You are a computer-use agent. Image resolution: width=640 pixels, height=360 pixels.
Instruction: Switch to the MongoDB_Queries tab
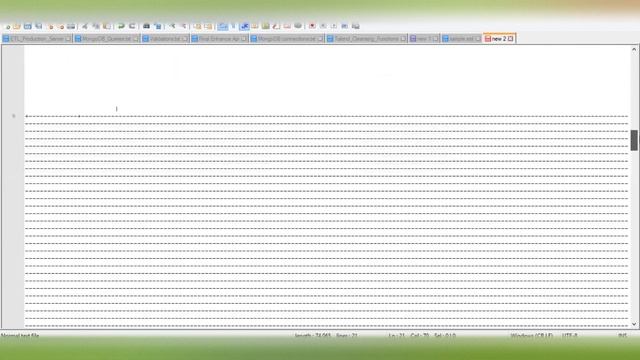107,39
